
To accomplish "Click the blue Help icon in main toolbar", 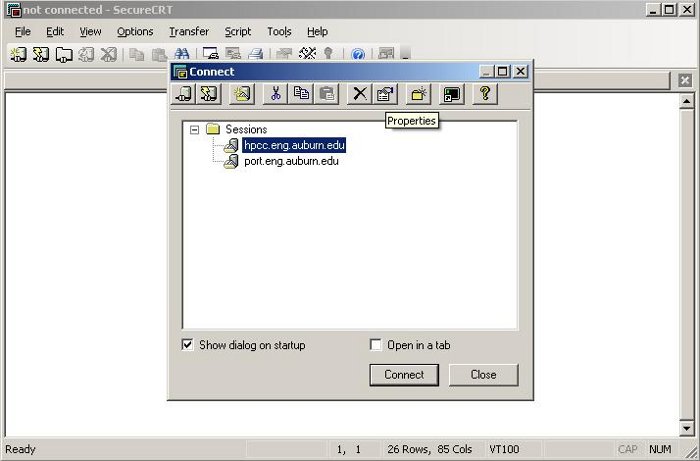I will 358,54.
